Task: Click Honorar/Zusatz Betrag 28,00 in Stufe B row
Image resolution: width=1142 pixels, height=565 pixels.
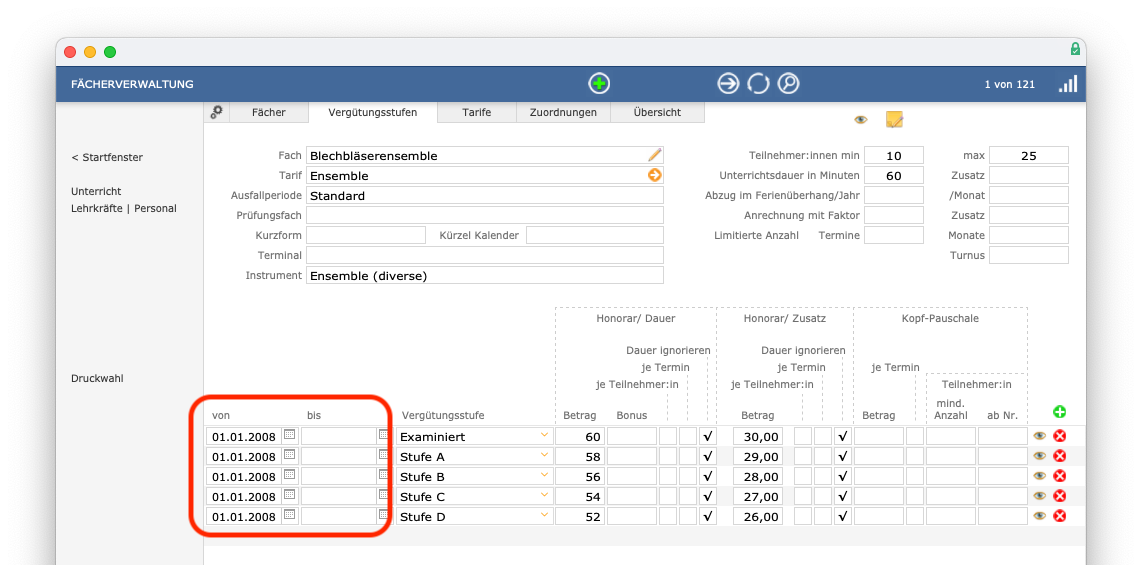Action: point(758,477)
